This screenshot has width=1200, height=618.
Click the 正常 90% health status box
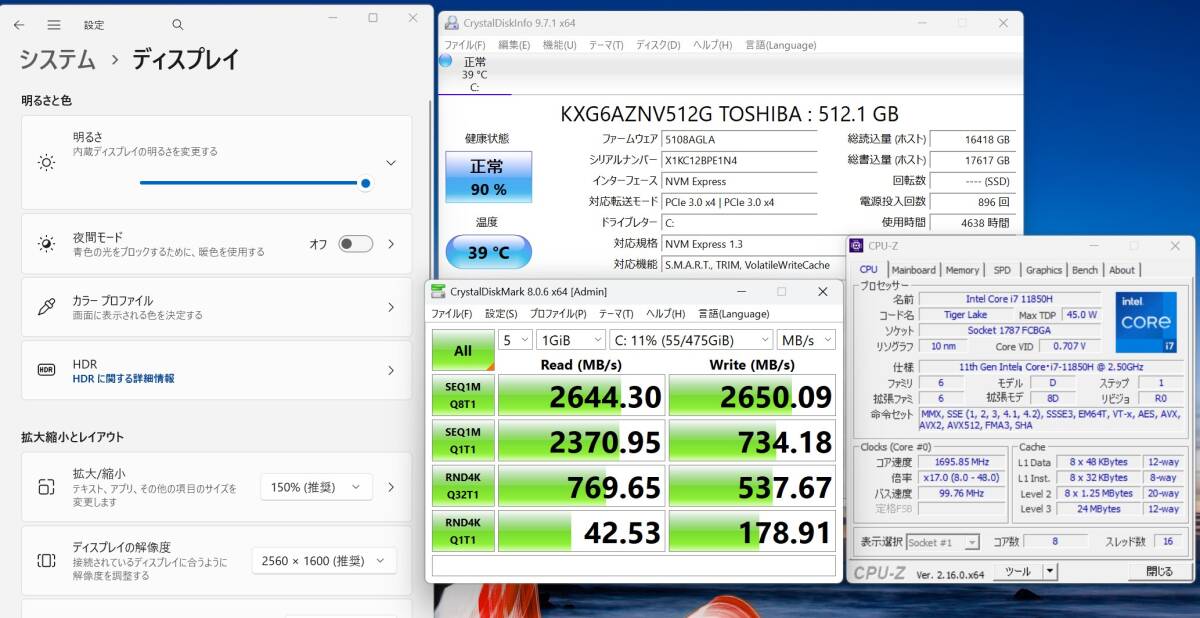point(488,177)
